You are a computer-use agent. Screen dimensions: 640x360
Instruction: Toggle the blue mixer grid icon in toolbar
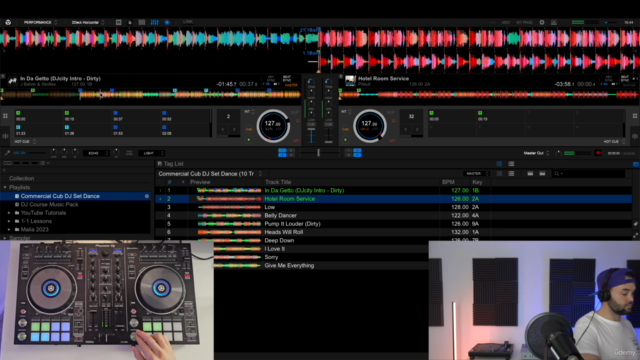[x=155, y=22]
